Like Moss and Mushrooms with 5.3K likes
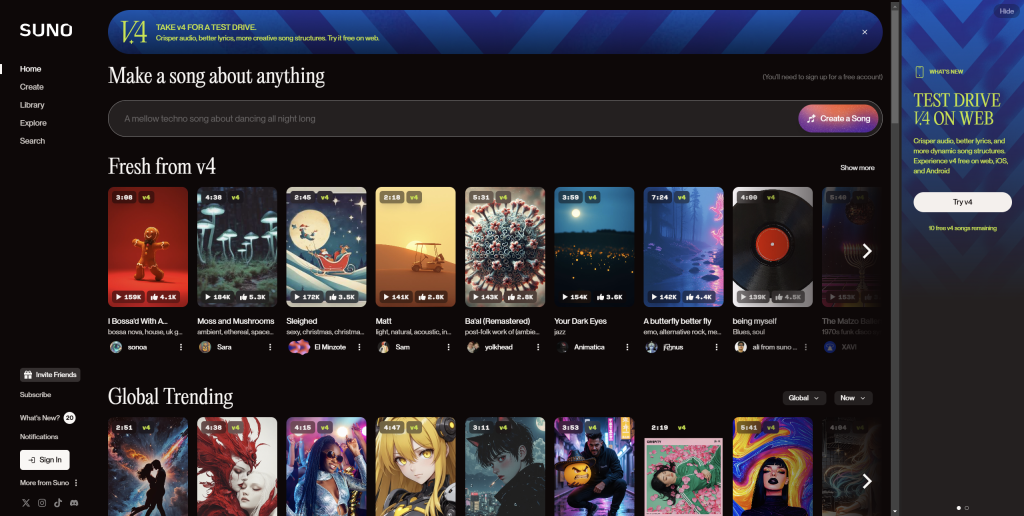Screen dimensions: 1024x516 click(253, 297)
